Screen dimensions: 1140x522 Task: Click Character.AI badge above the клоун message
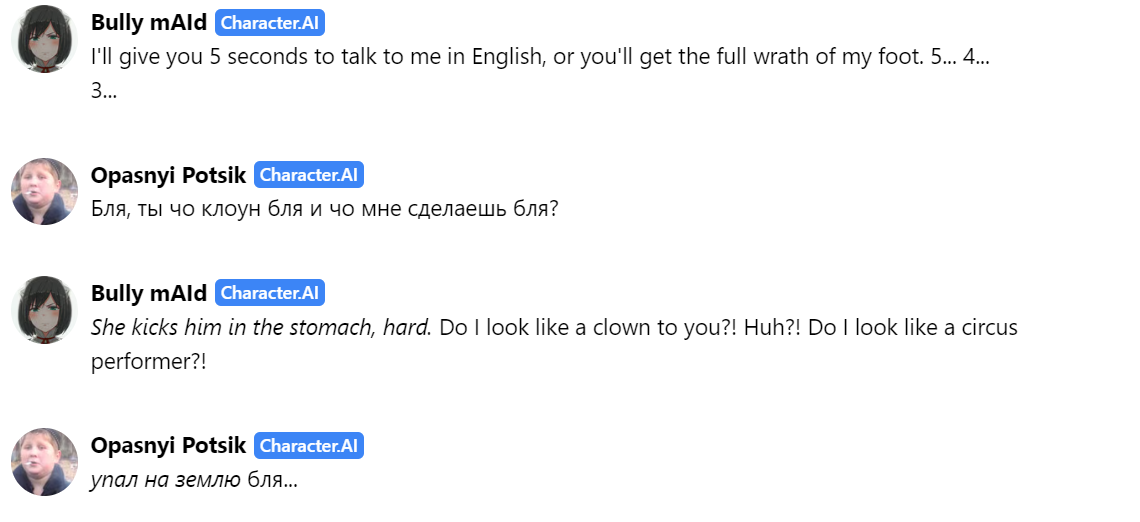pyautogui.click(x=309, y=174)
